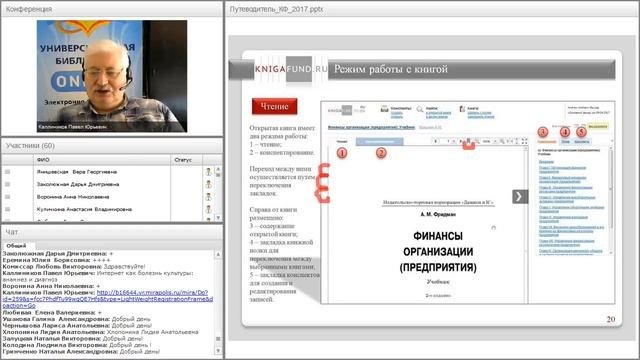Click presenter video of Каллиников Павел Юрьевич
The width and height of the screenshot is (640, 360).
(112, 76)
